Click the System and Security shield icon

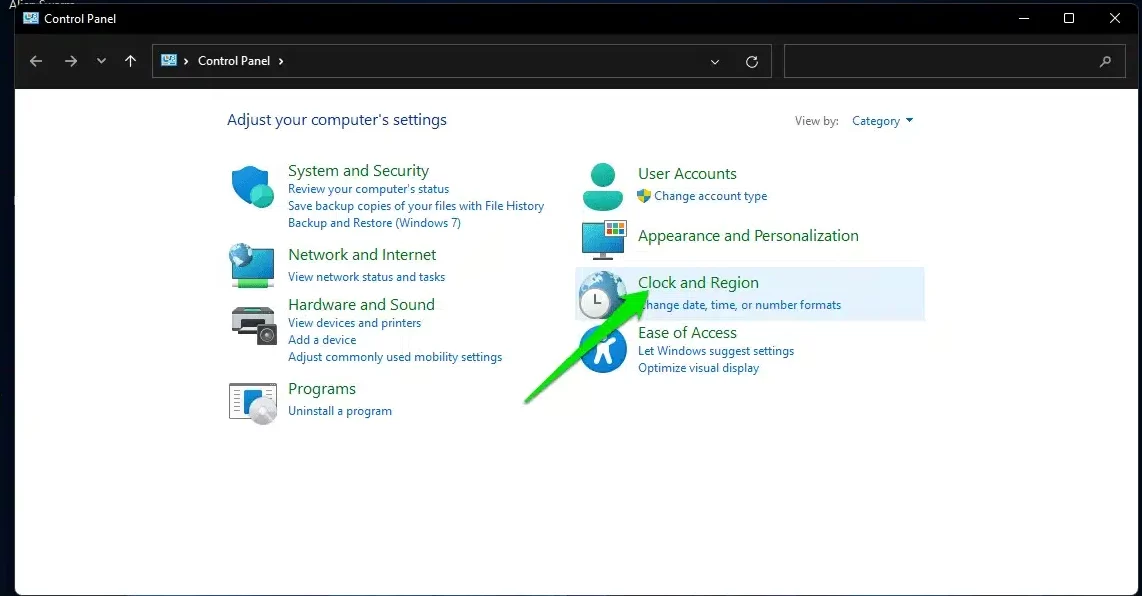pyautogui.click(x=253, y=188)
